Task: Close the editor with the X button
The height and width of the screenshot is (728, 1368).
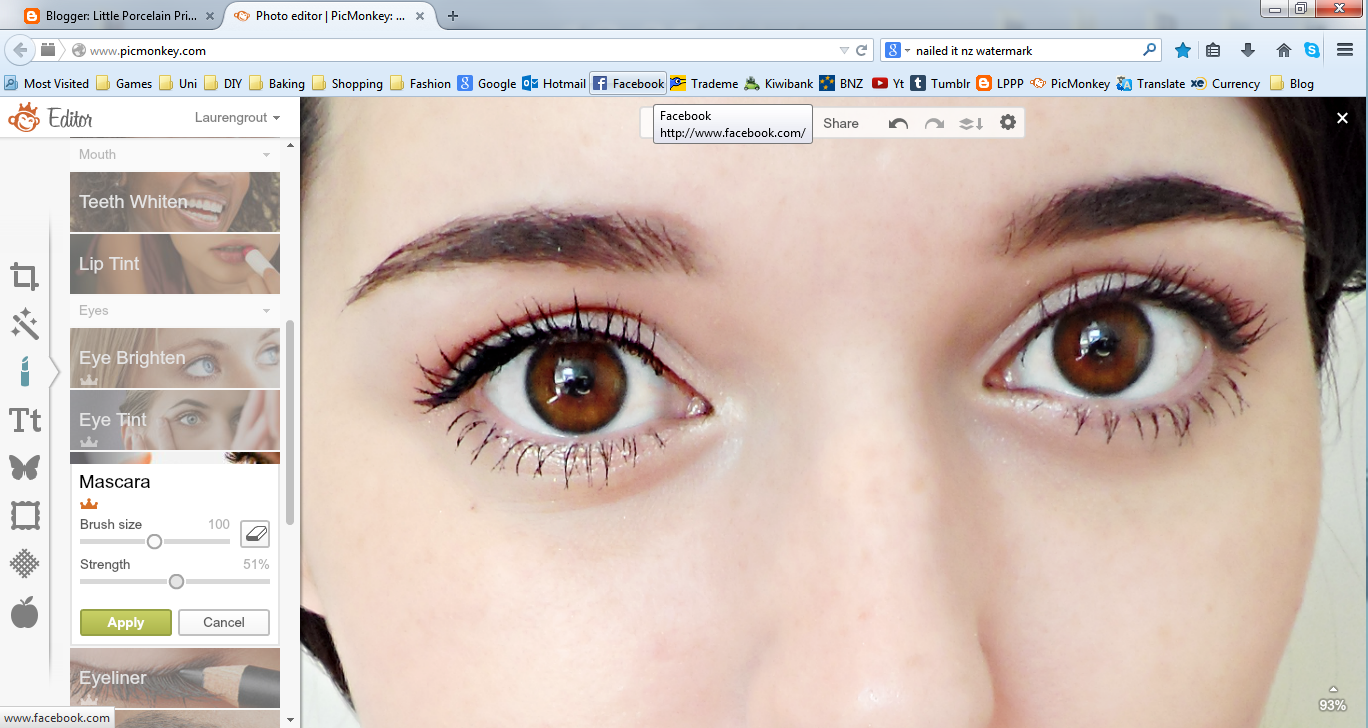Action: [x=1342, y=118]
